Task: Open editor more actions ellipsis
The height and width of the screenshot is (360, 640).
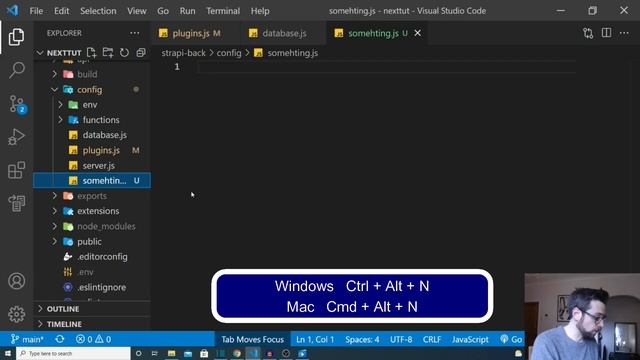Action: (624, 33)
